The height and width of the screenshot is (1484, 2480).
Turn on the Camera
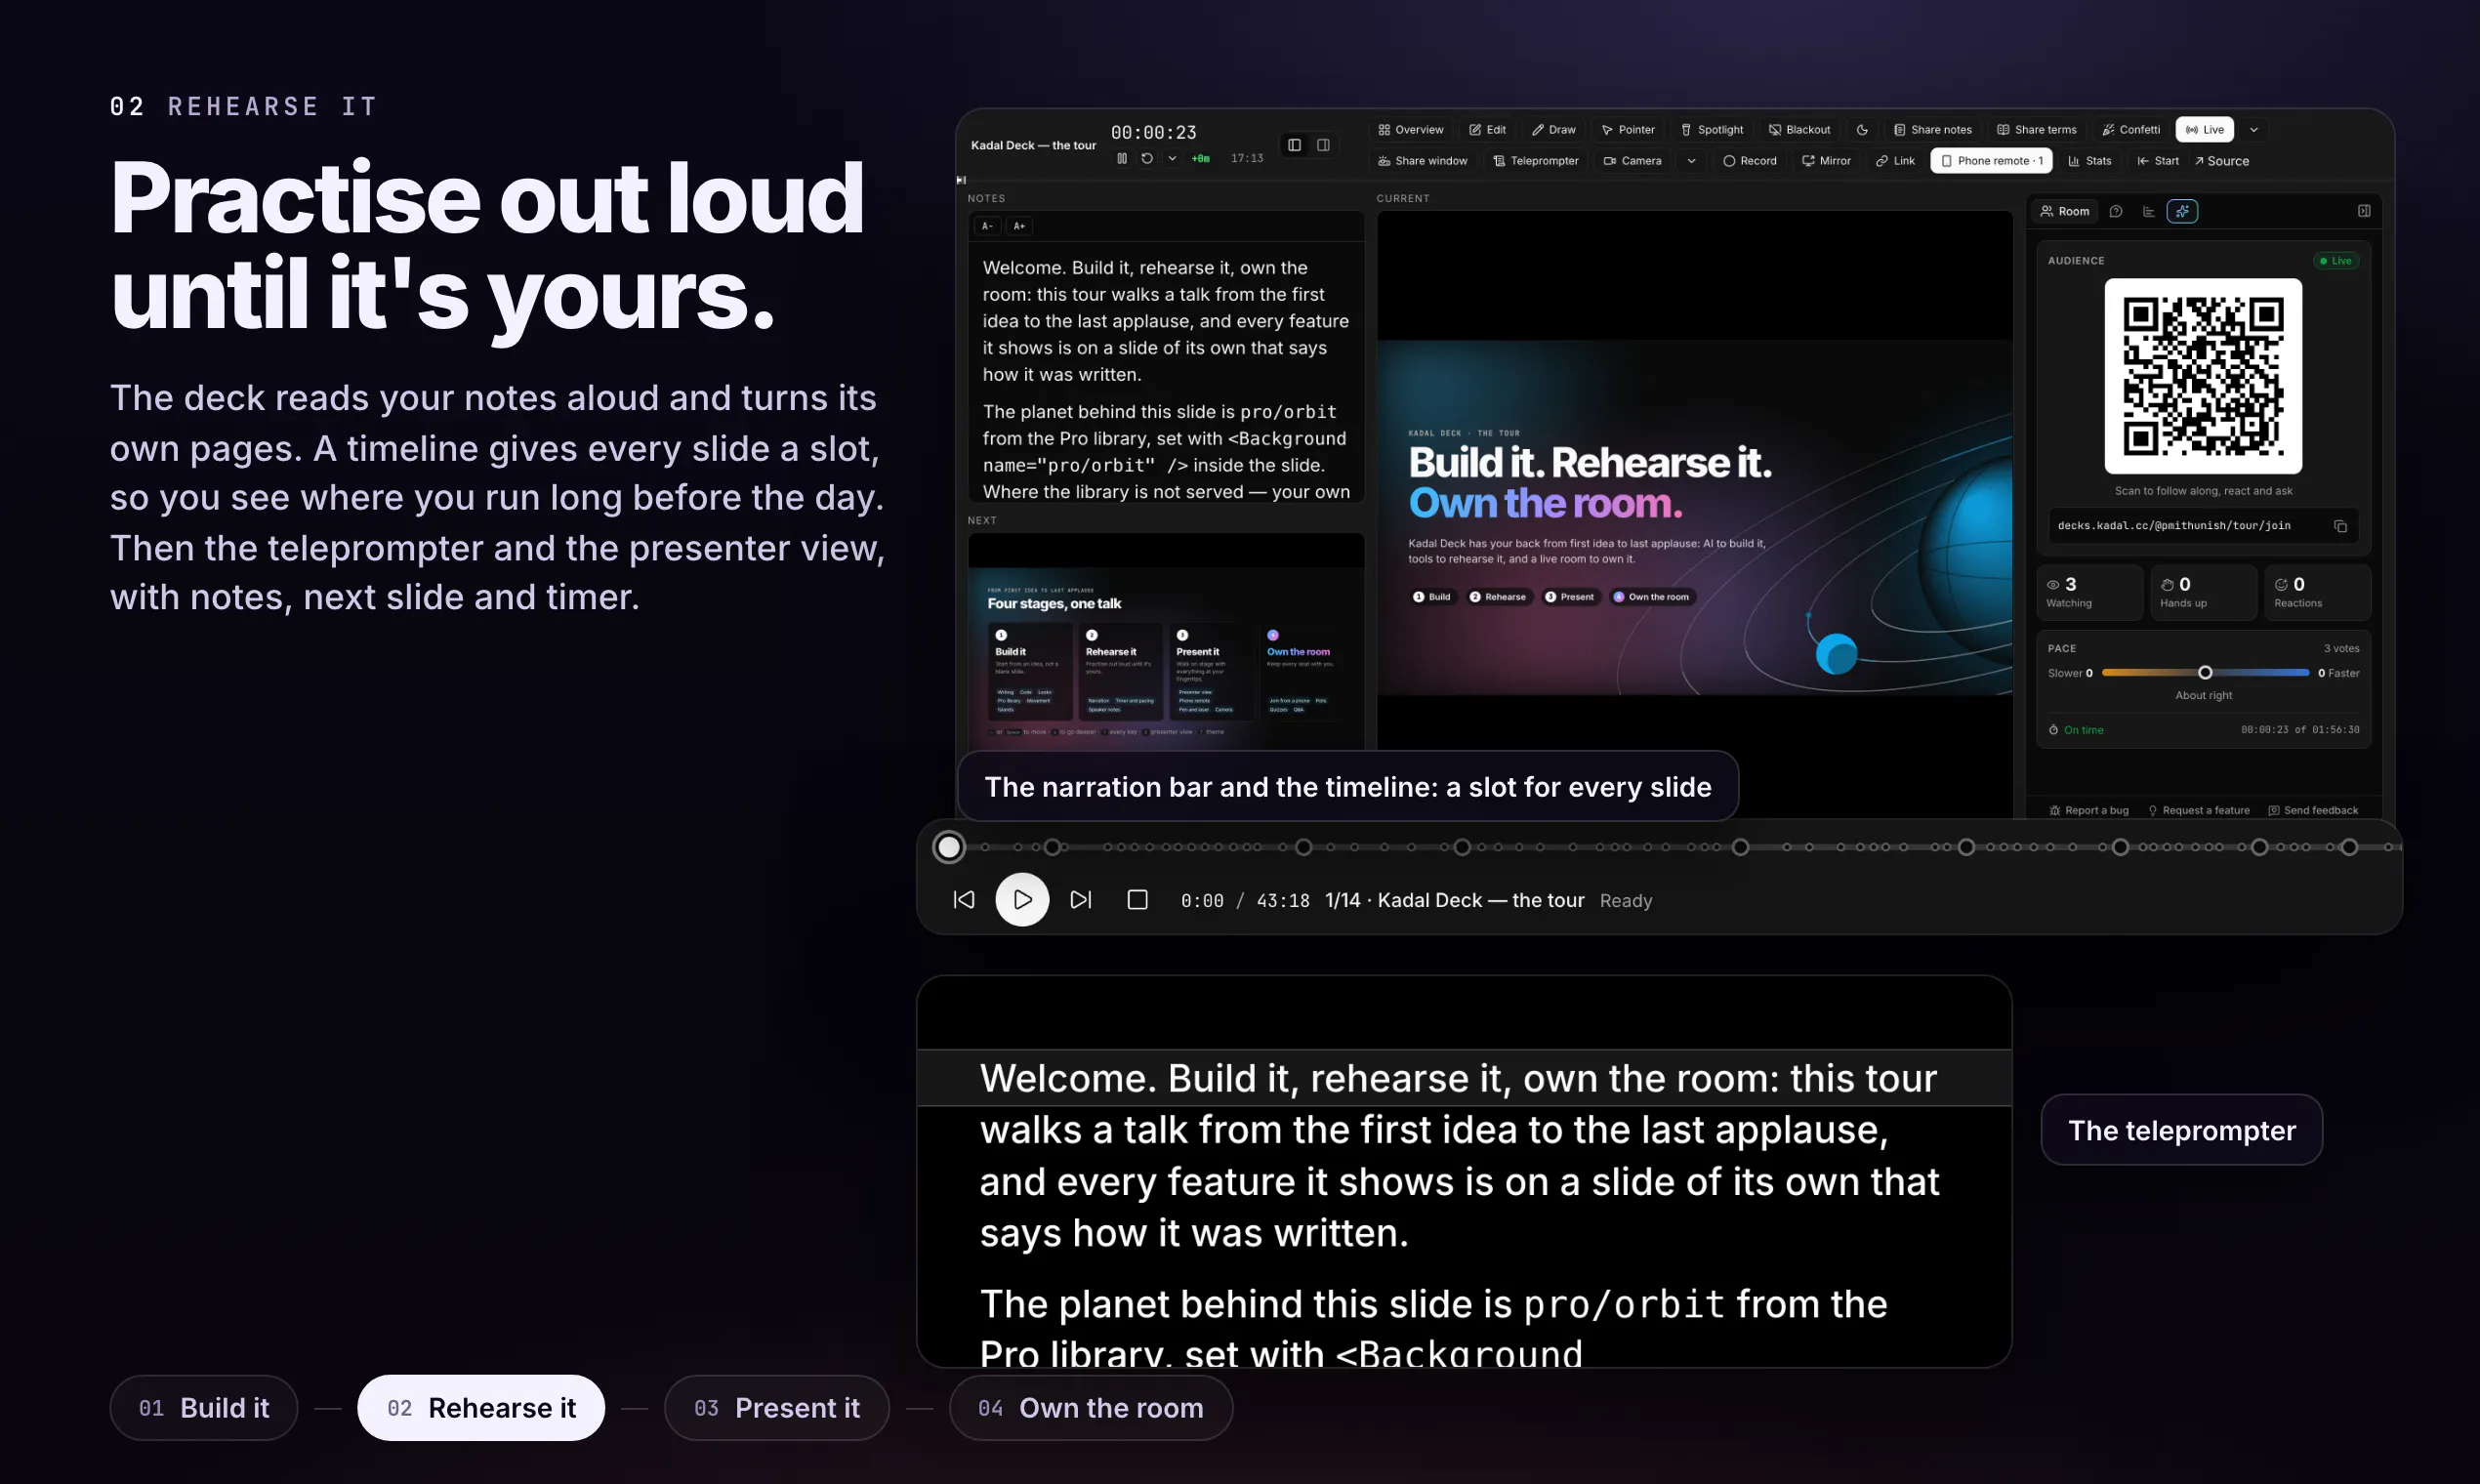1632,161
